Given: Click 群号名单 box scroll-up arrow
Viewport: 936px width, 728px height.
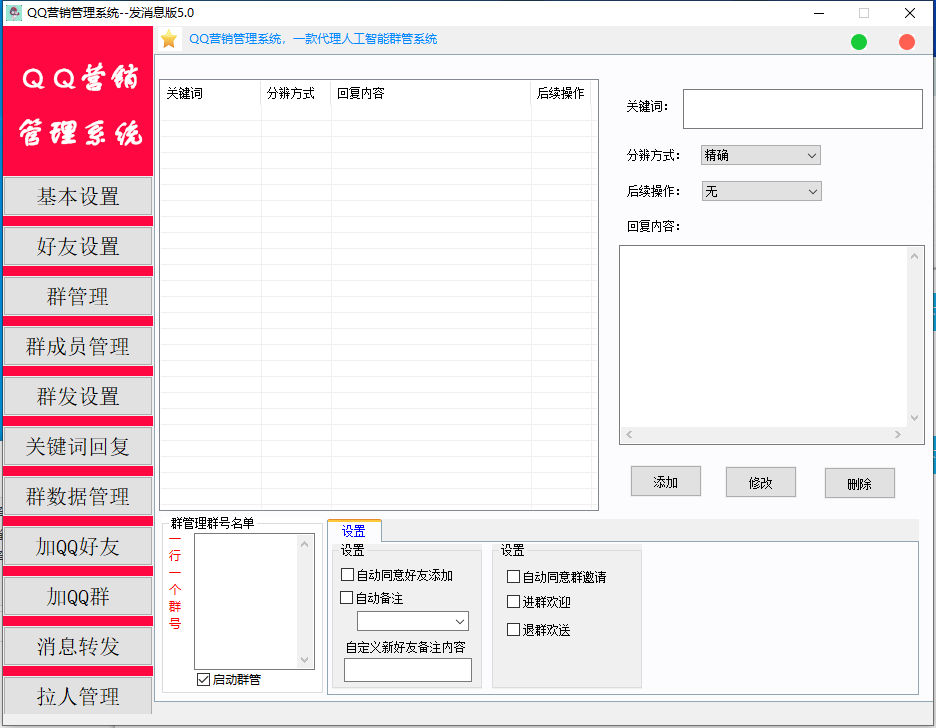Looking at the screenshot, I should tap(304, 544).
